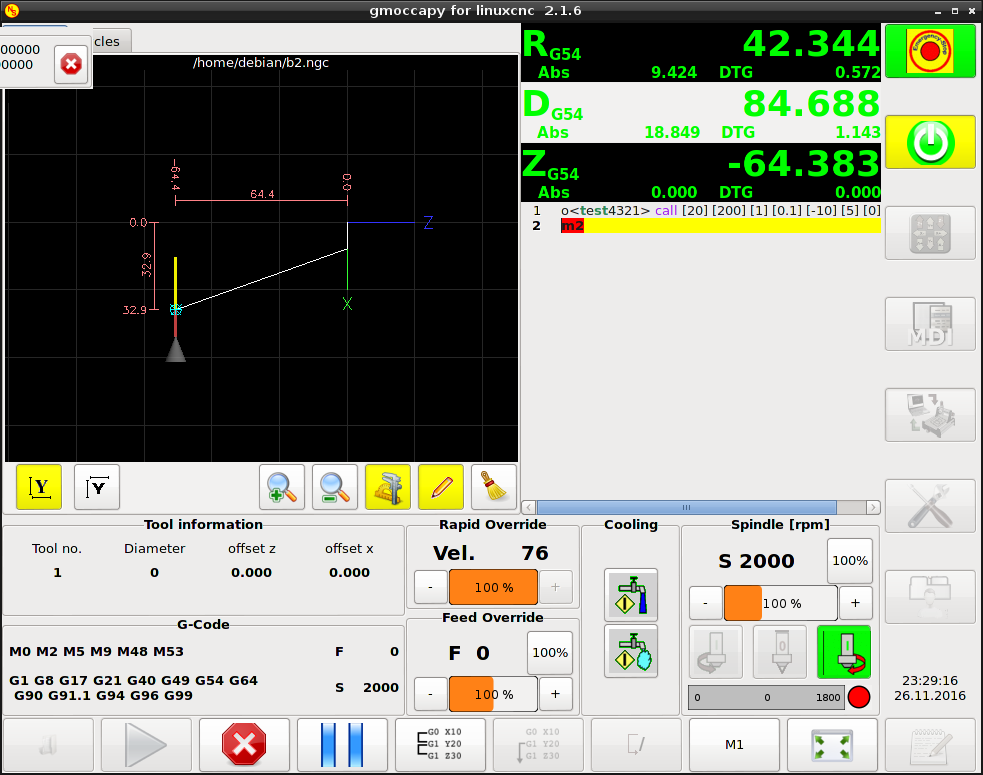Start spindle in reverse
Viewport: 983px width, 775px height.
pos(716,652)
